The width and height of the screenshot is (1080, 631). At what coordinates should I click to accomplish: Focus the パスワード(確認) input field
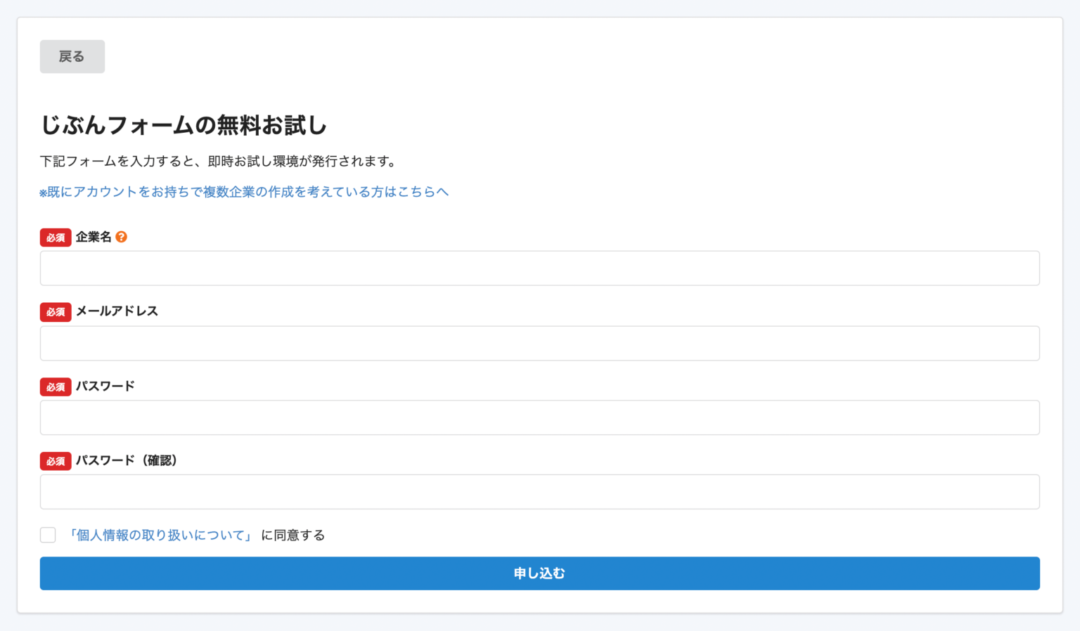tap(539, 492)
